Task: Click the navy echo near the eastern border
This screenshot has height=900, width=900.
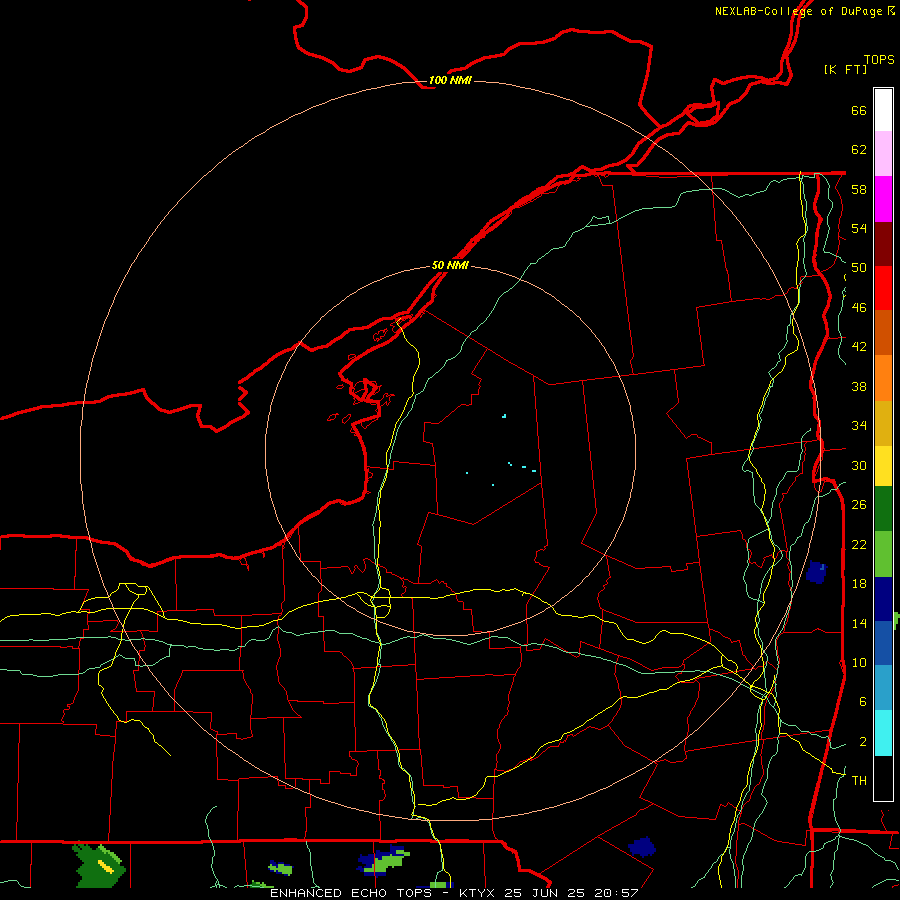Action: click(816, 572)
